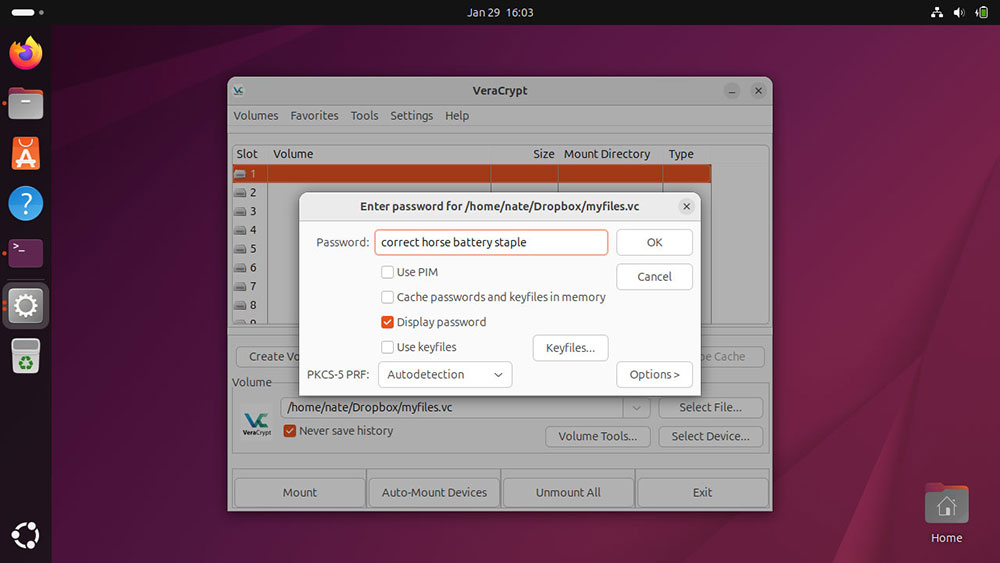Open the gear application in dock
The height and width of the screenshot is (563, 1000).
[x=26, y=305]
